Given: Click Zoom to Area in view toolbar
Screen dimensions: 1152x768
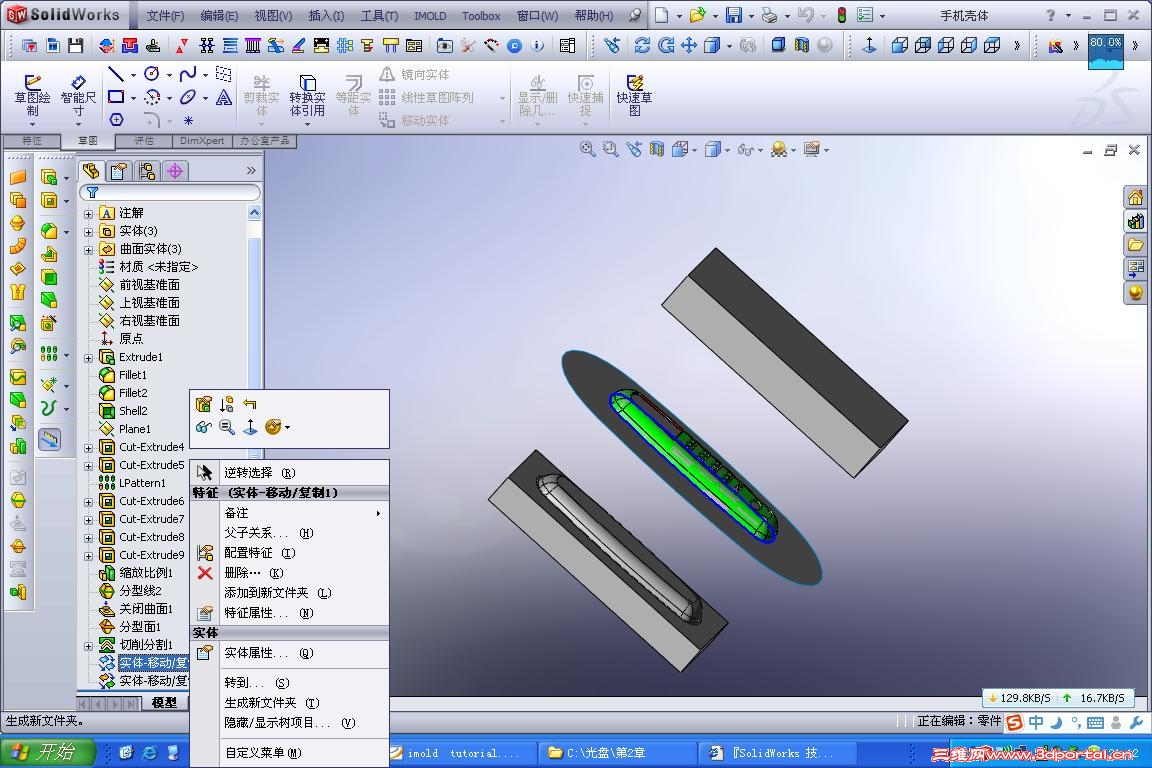Looking at the screenshot, I should [610, 149].
